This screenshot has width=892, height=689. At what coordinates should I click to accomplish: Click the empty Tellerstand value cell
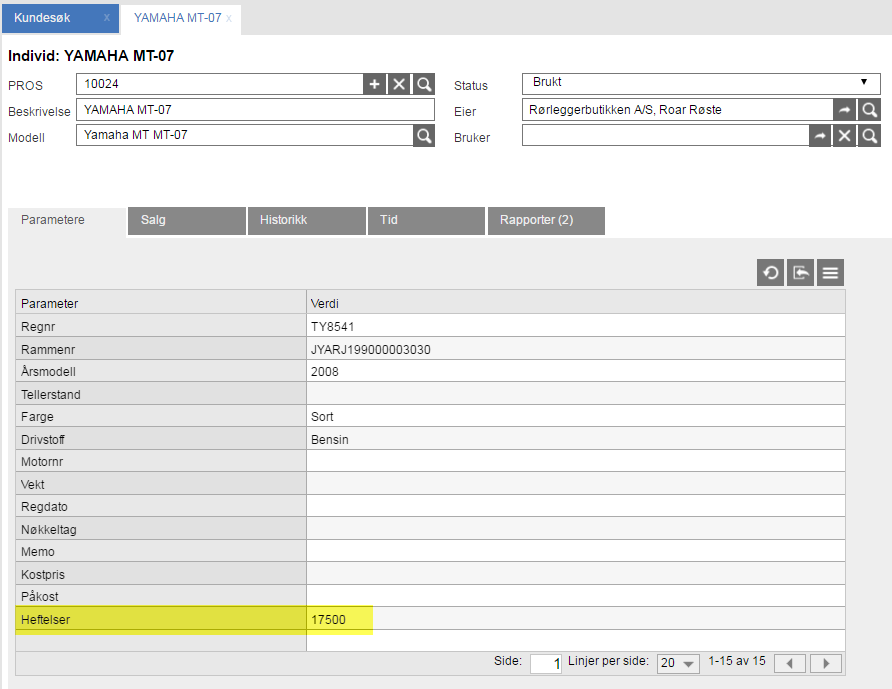coord(576,394)
